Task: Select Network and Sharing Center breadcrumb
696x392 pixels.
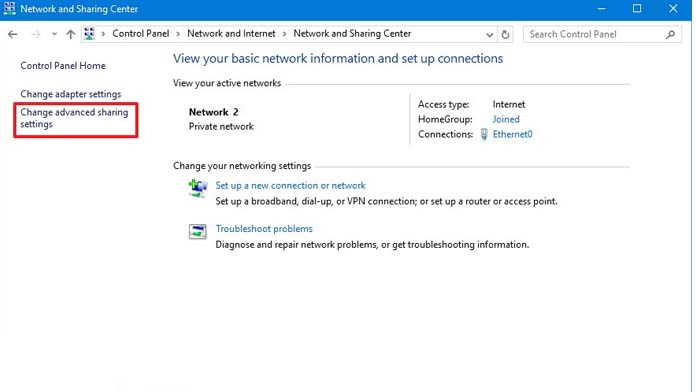Action: point(352,34)
